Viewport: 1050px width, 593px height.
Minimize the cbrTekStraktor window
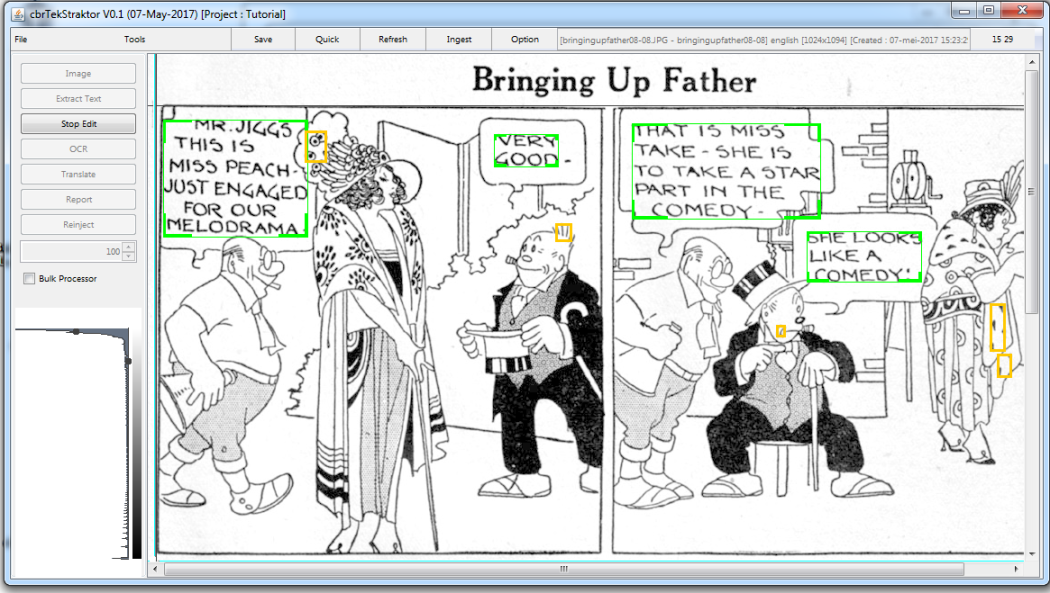pos(964,10)
